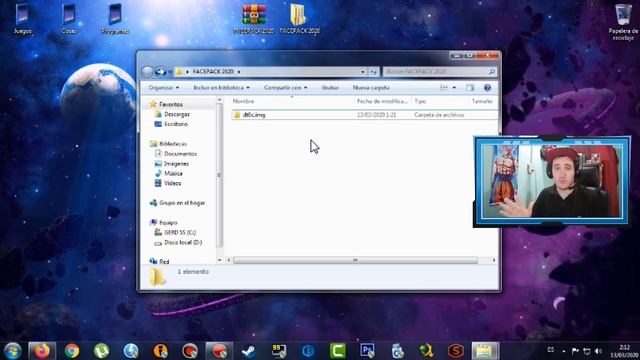Open Camtasia green C taskbar icon
640x360 pixels.
click(338, 351)
